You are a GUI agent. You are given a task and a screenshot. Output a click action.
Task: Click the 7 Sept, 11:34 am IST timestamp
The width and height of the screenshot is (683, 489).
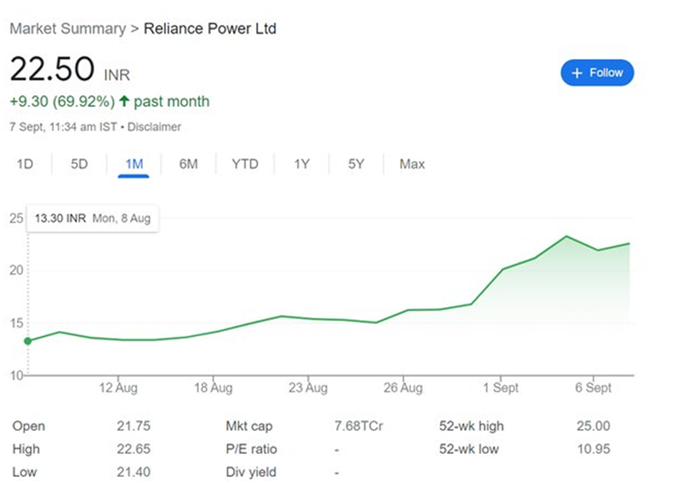tap(63, 127)
